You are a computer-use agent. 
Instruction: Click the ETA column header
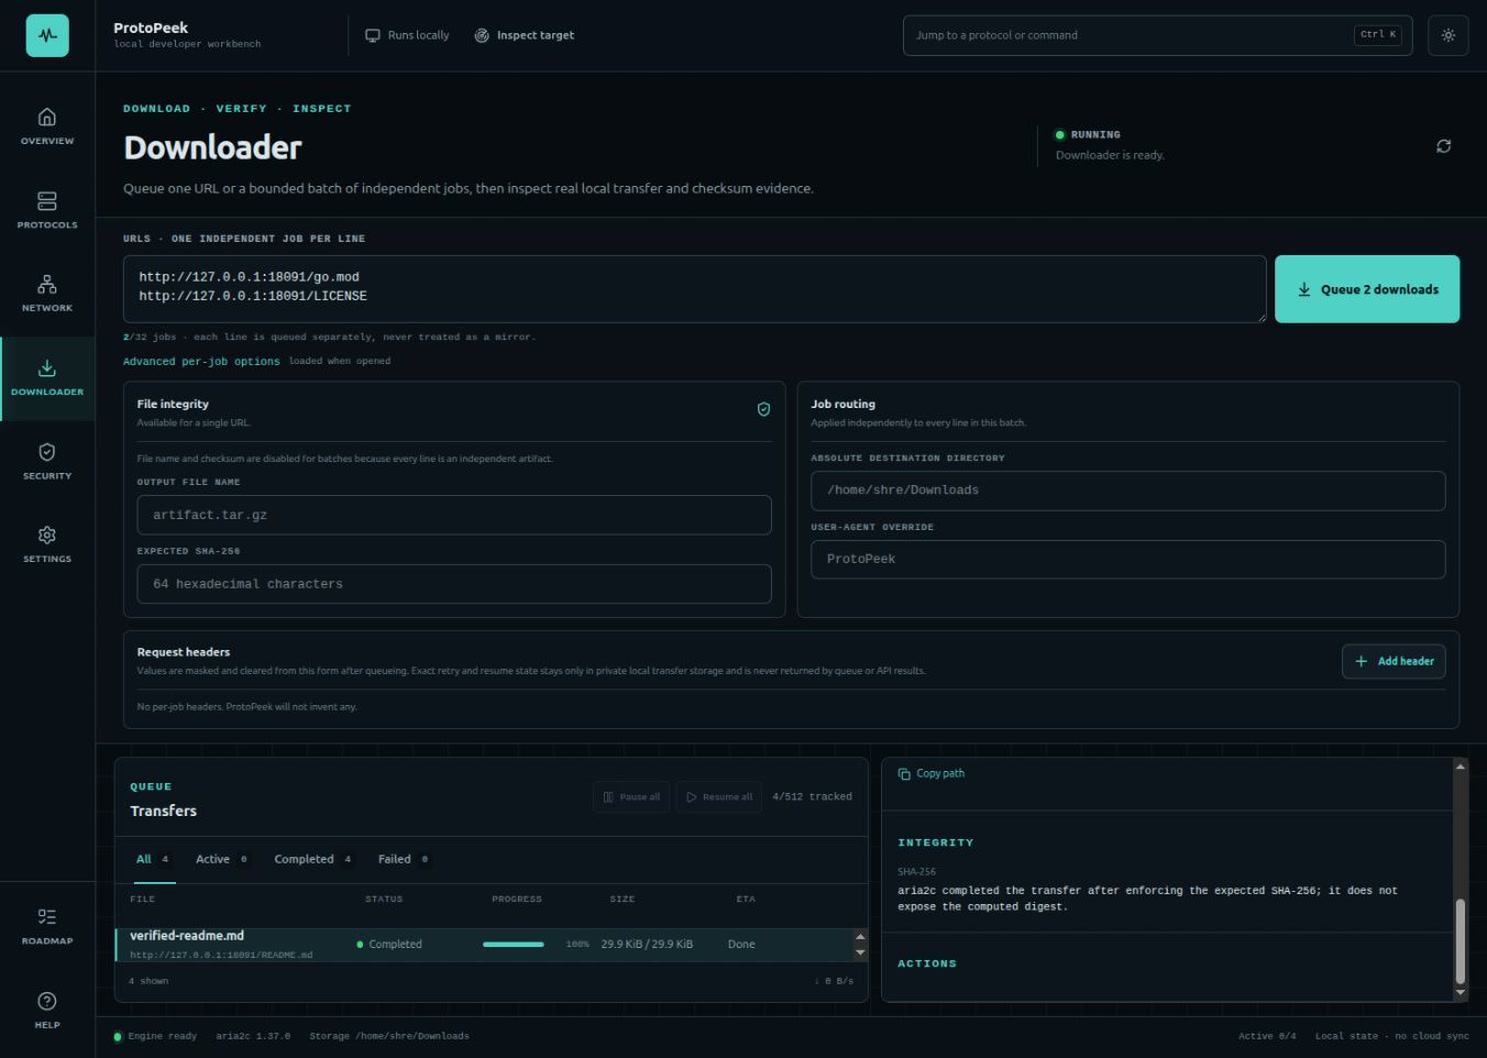746,899
